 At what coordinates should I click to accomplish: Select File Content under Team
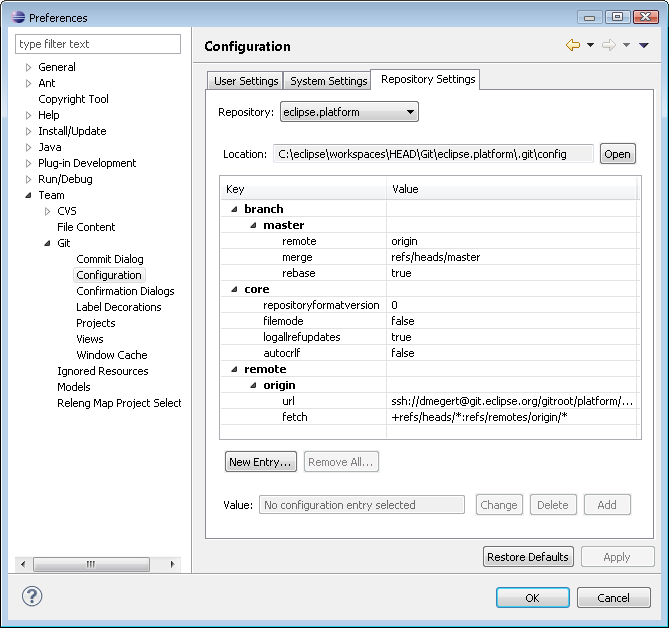[86, 227]
